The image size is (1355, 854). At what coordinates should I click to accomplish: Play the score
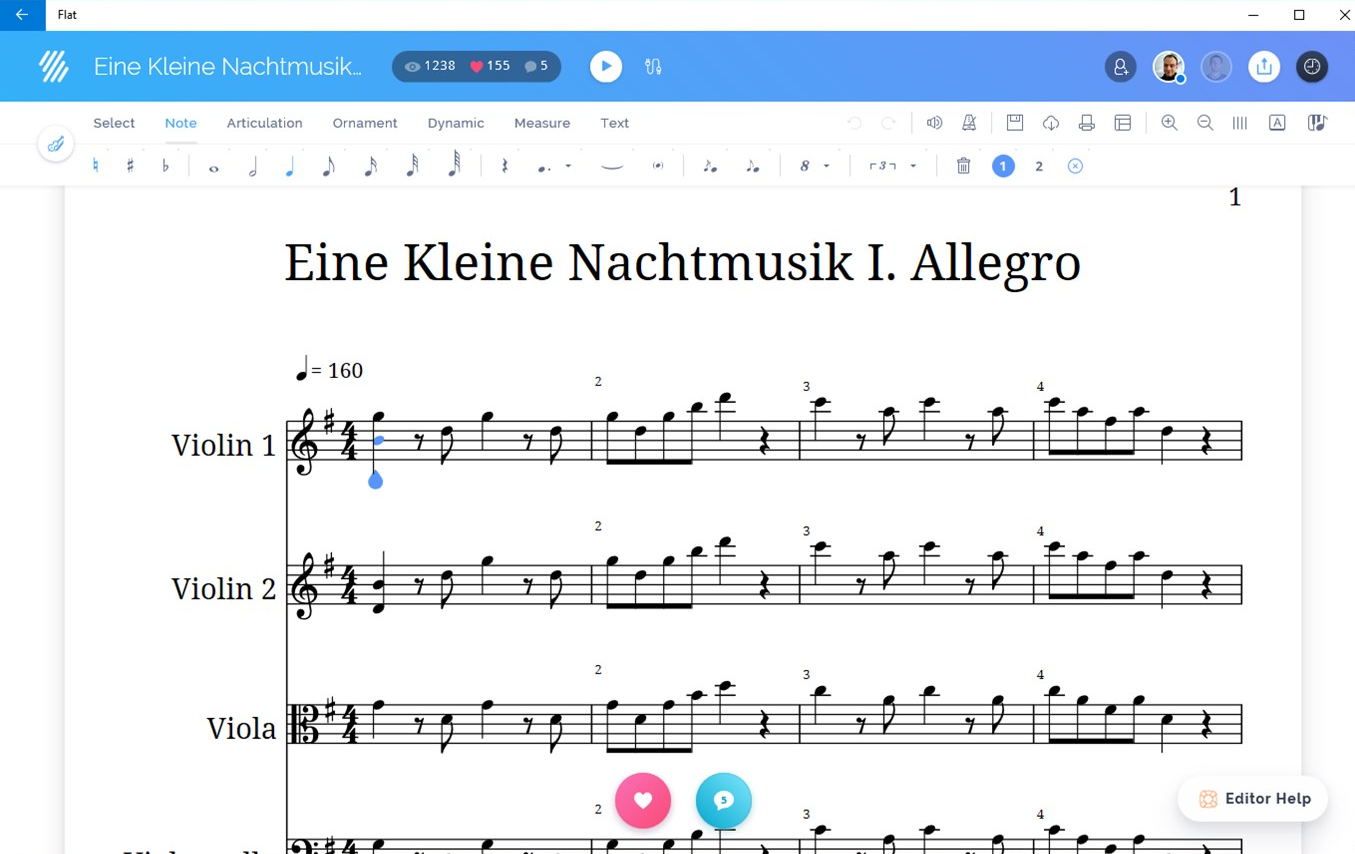606,66
